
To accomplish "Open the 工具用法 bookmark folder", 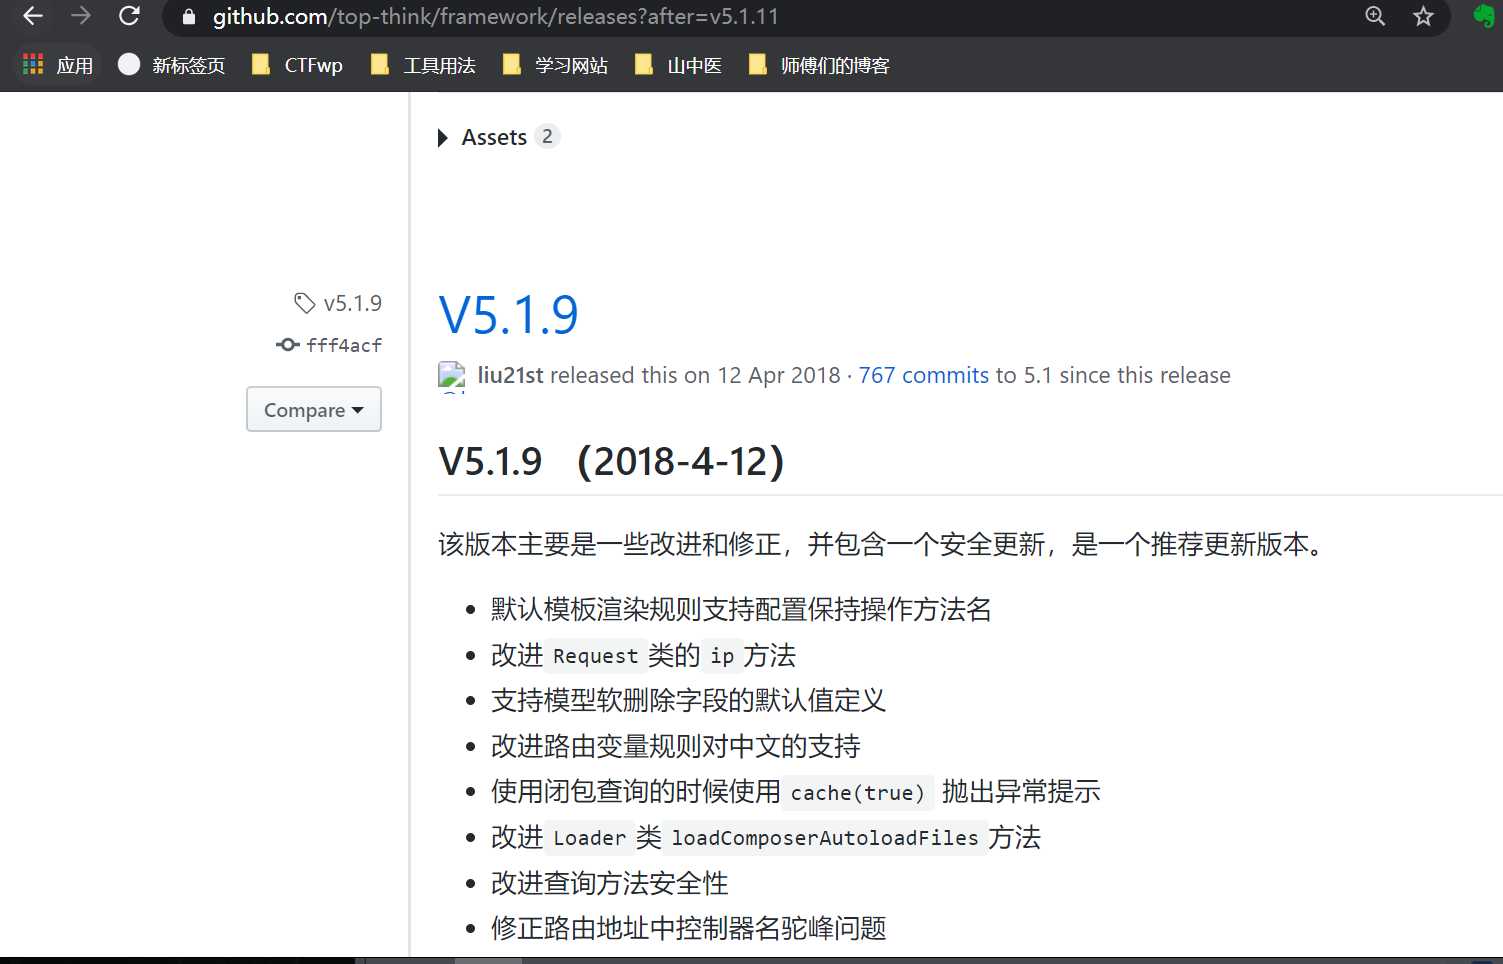I will tap(422, 65).
